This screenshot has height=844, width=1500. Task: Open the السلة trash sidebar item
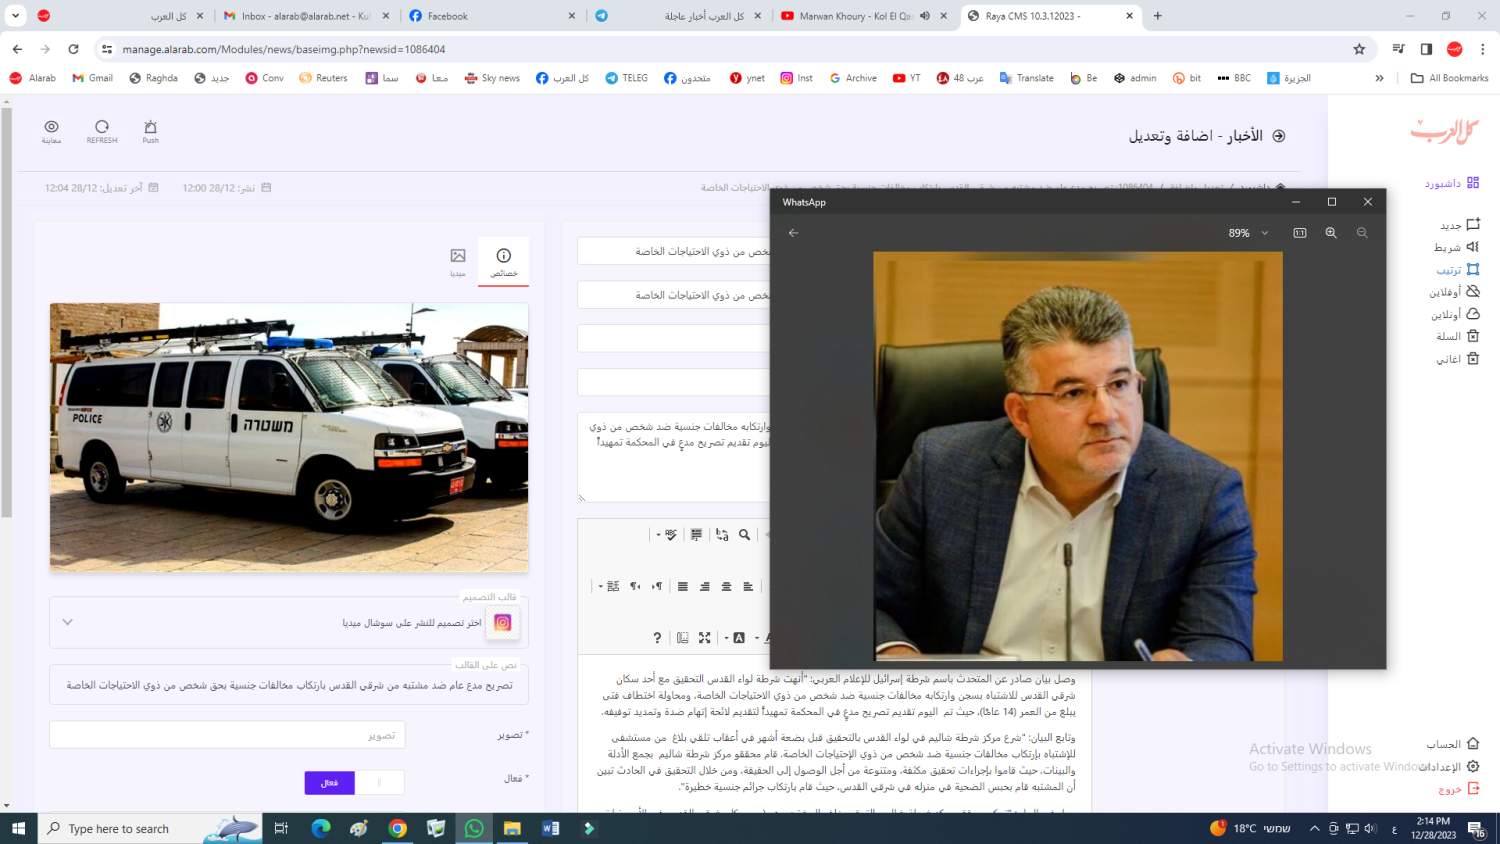pos(1458,336)
